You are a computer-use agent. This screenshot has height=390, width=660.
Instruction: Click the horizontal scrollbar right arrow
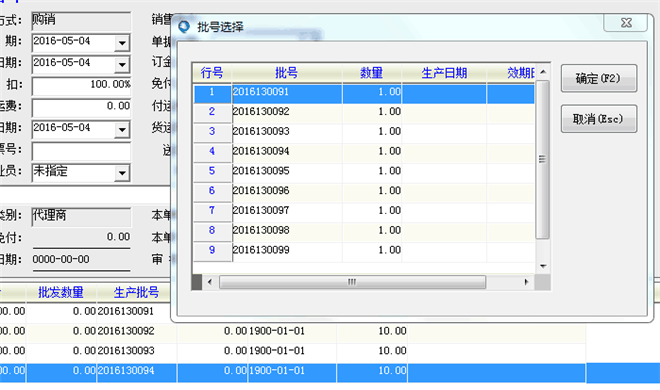[526, 282]
